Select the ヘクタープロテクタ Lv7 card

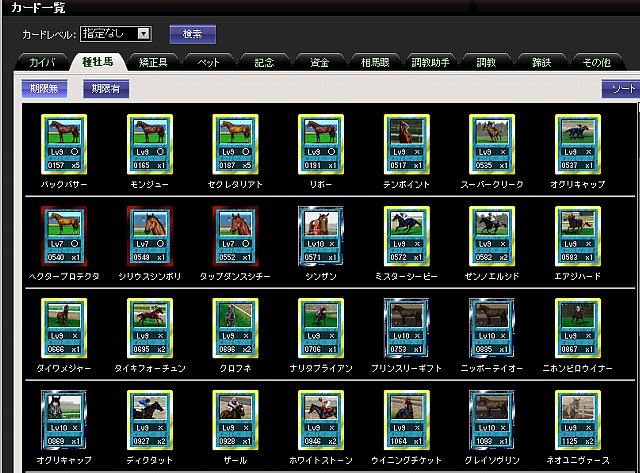[x=64, y=236]
